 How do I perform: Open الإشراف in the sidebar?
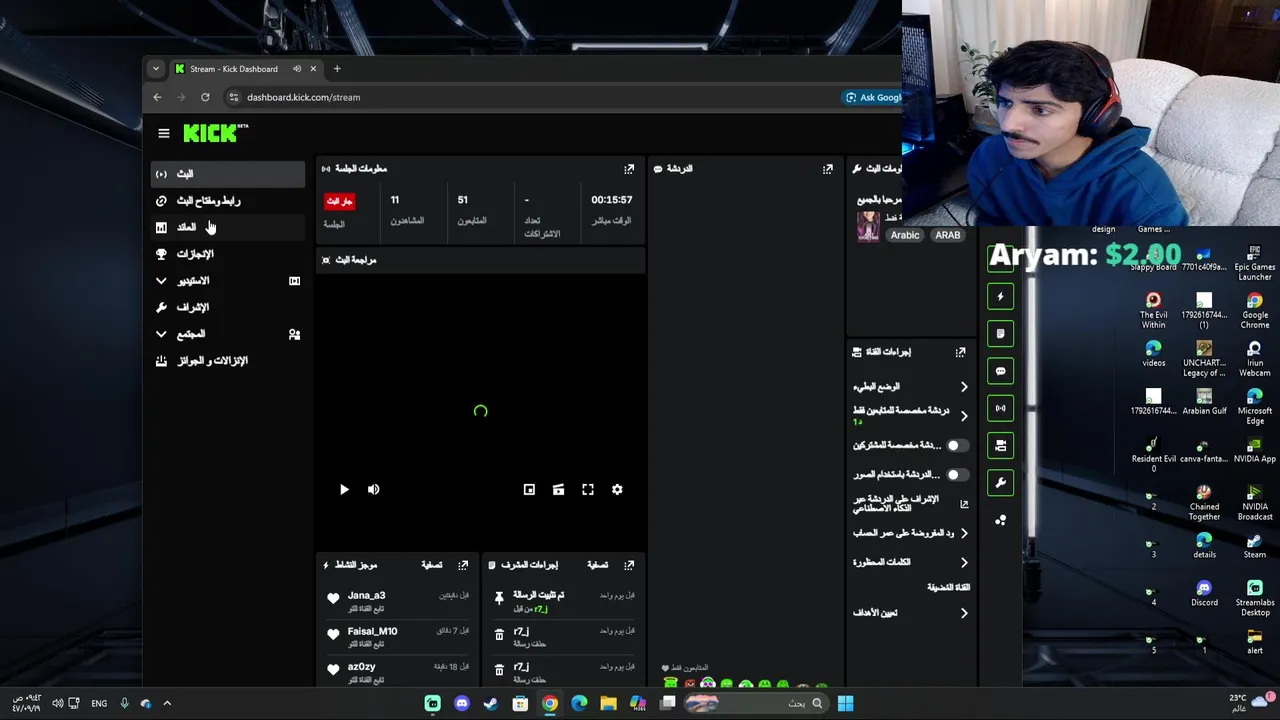228,307
